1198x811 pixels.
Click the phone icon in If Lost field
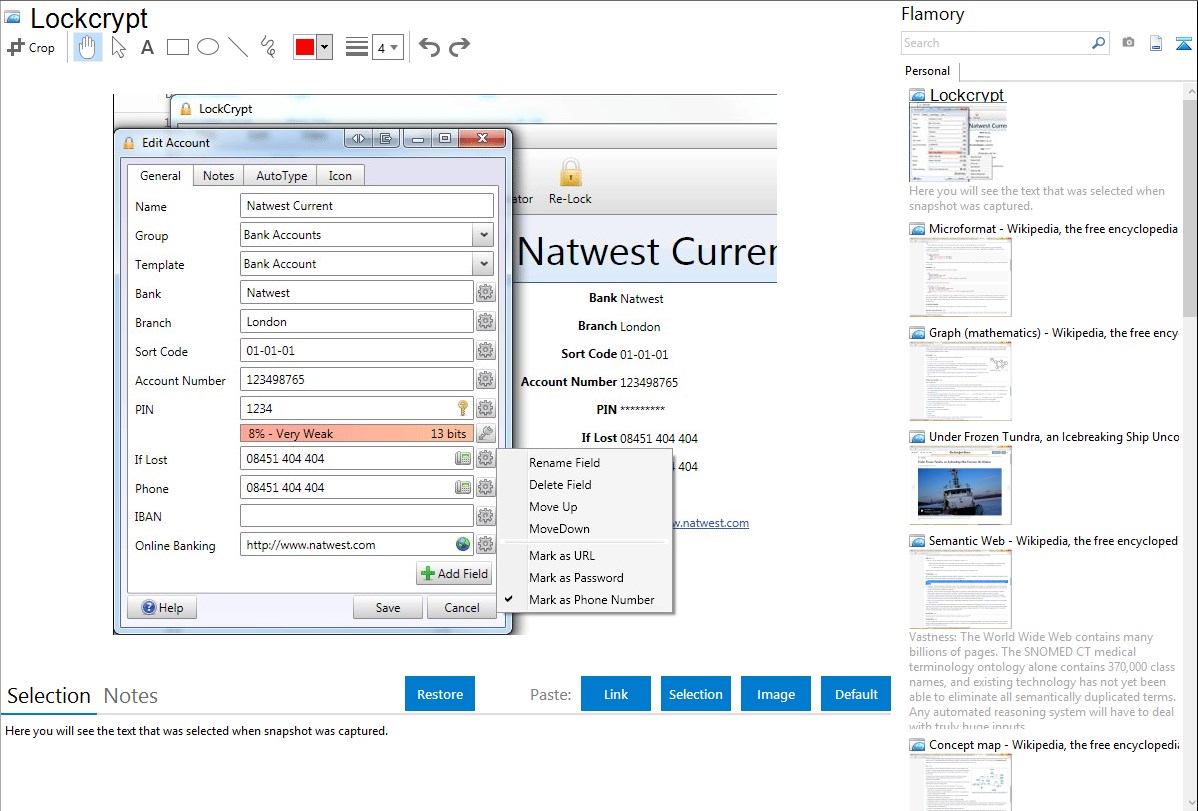pyautogui.click(x=462, y=459)
